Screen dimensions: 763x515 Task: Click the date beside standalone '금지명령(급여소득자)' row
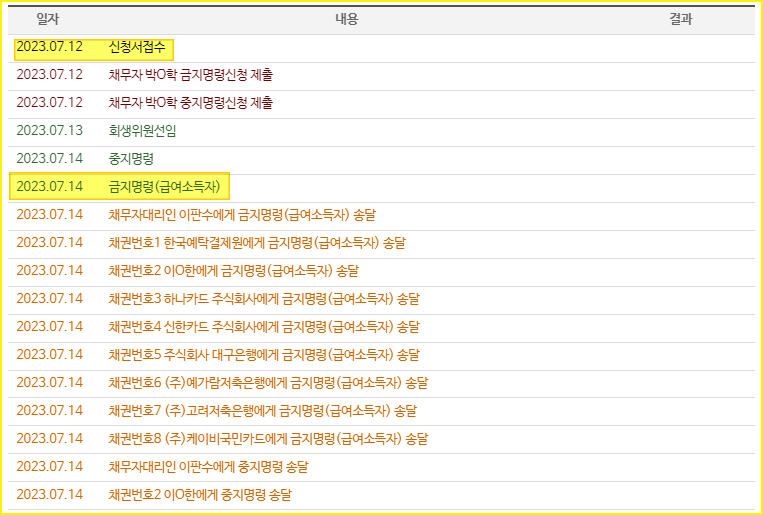point(50,187)
